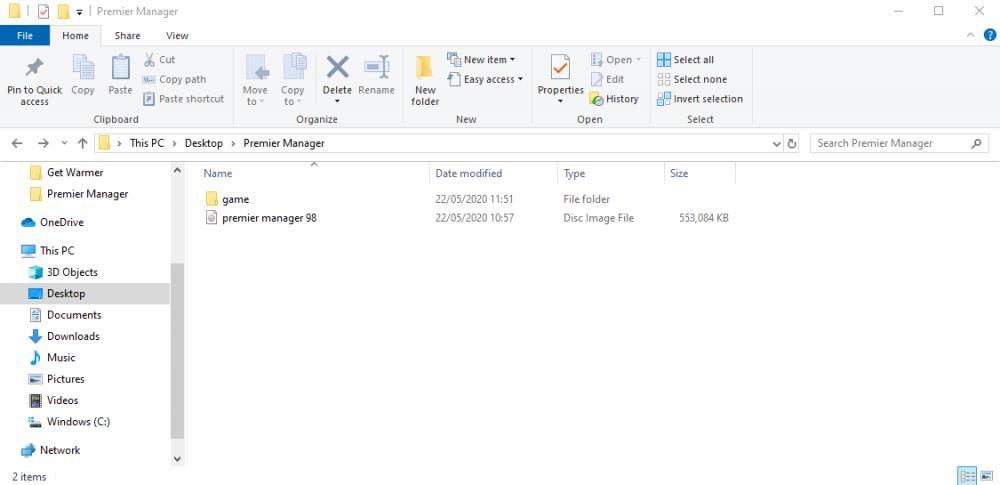Open Premier Manager in navigation pane
The height and width of the screenshot is (485, 1000).
click(x=80, y=194)
